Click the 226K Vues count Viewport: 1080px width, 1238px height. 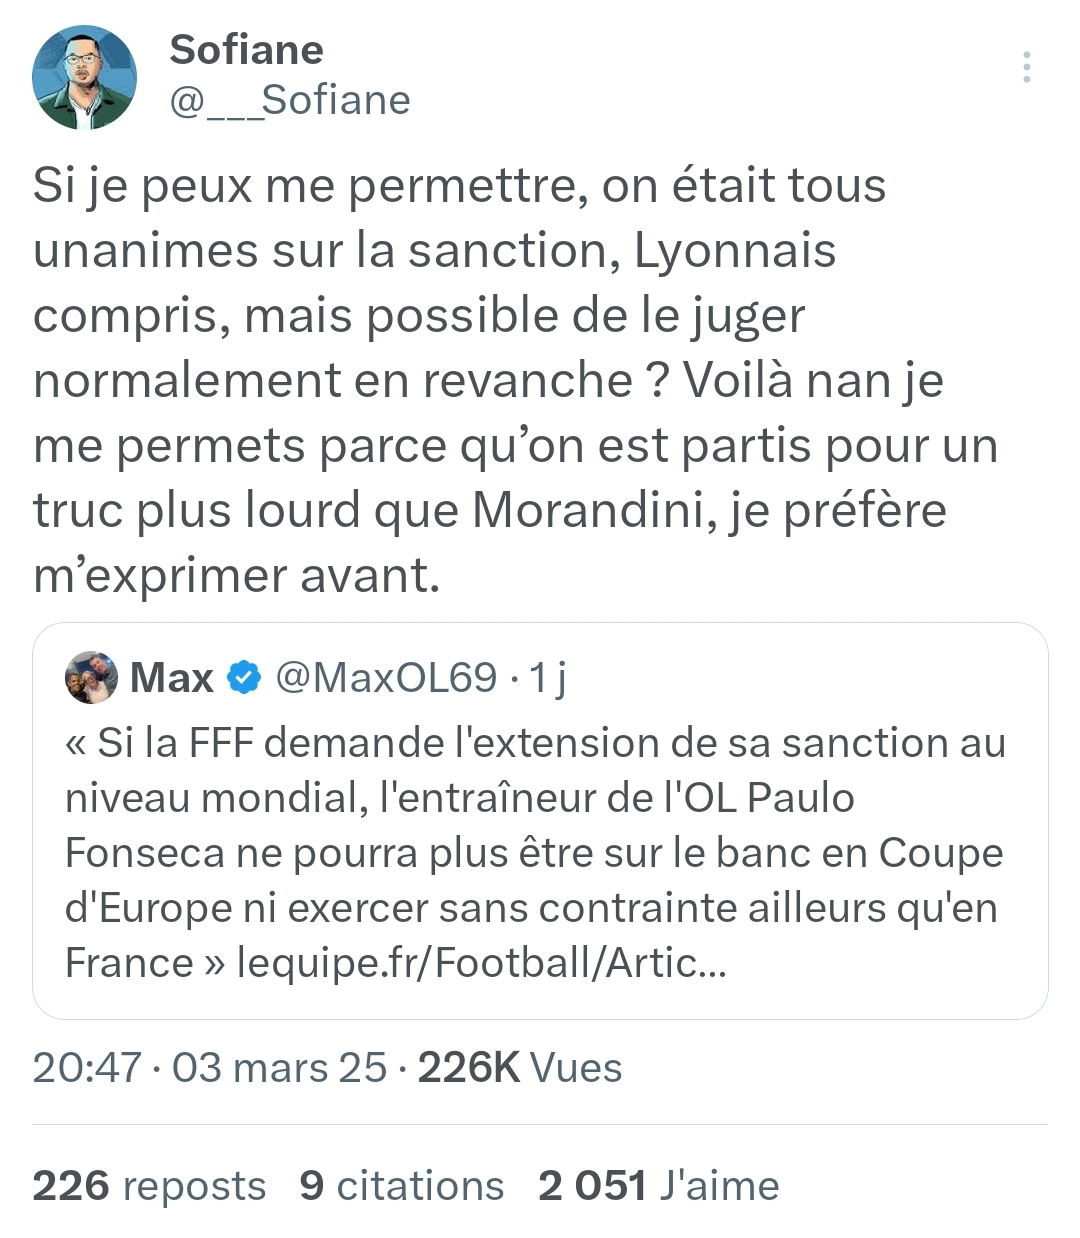pyautogui.click(x=520, y=1068)
